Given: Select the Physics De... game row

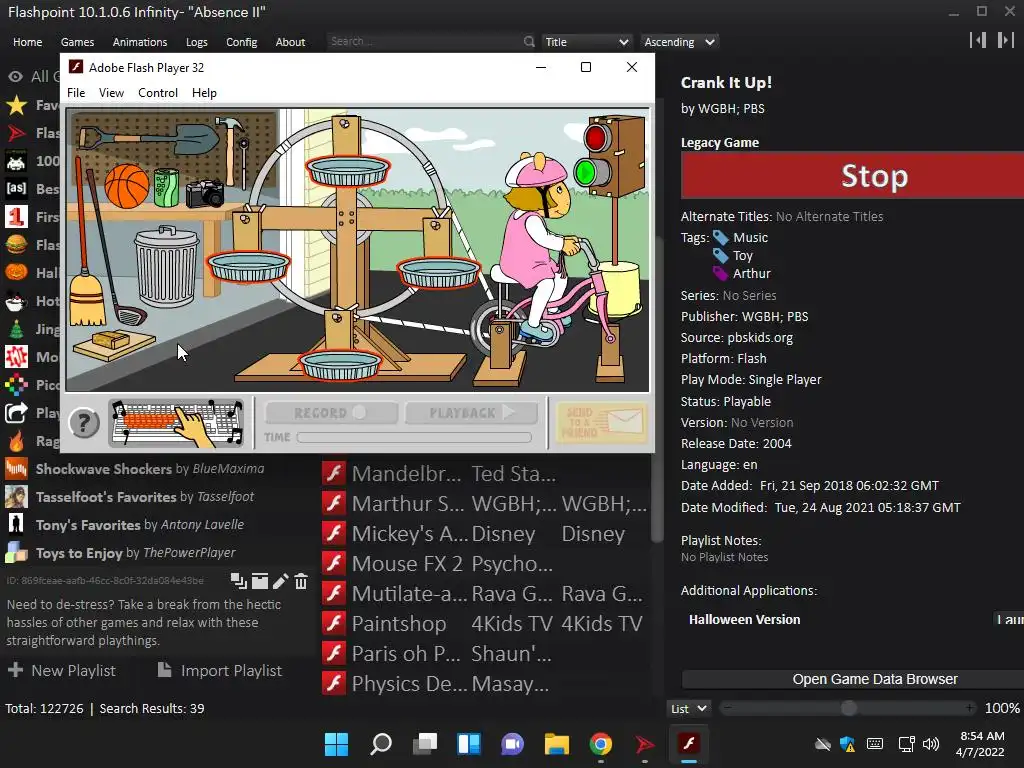Looking at the screenshot, I should coord(485,684).
